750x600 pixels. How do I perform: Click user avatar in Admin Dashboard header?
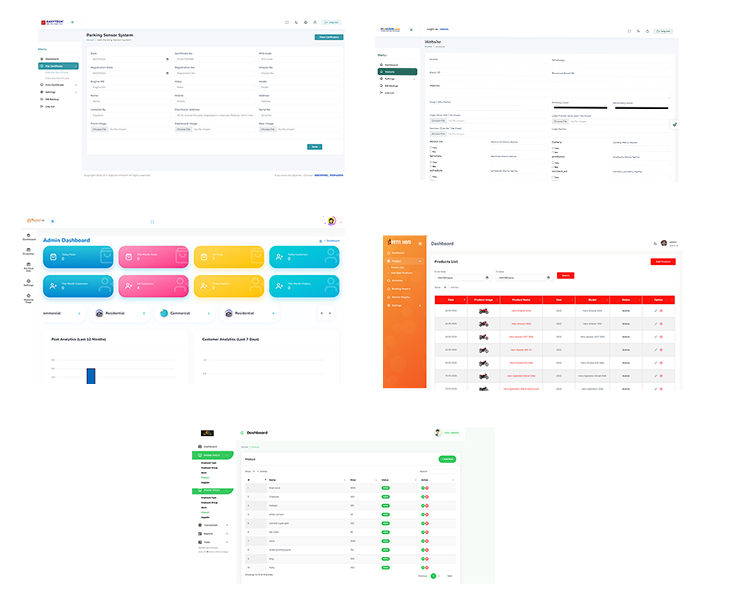(331, 221)
